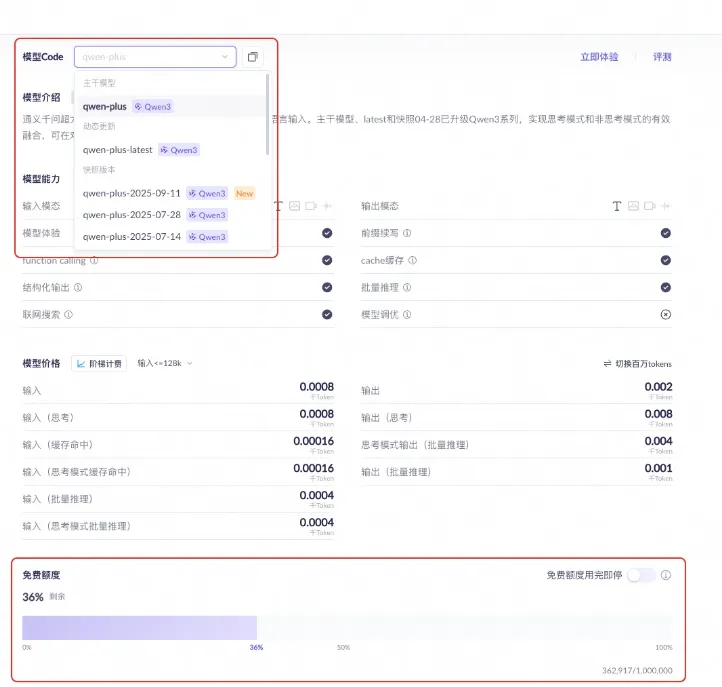The height and width of the screenshot is (687, 722).
Task: Click the New badge on qwen-plus-2025-09-11
Action: click(245, 193)
